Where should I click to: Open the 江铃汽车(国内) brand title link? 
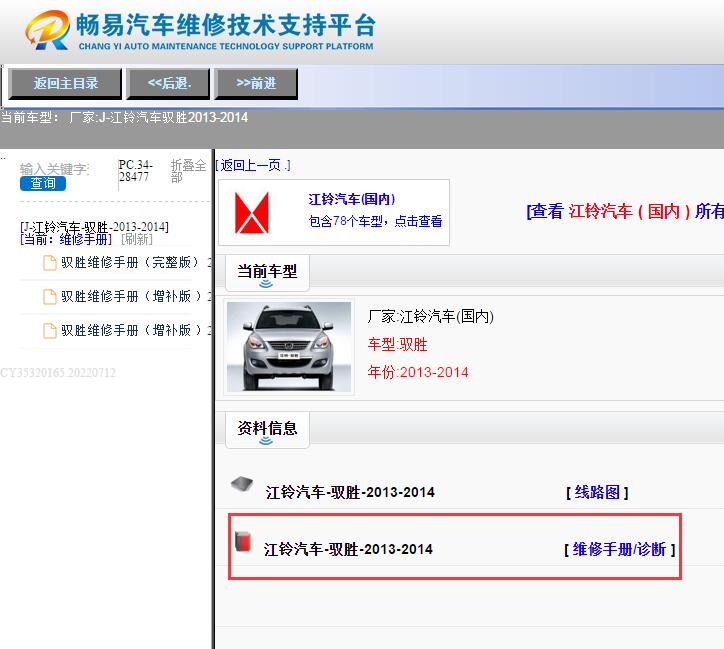(x=352, y=199)
